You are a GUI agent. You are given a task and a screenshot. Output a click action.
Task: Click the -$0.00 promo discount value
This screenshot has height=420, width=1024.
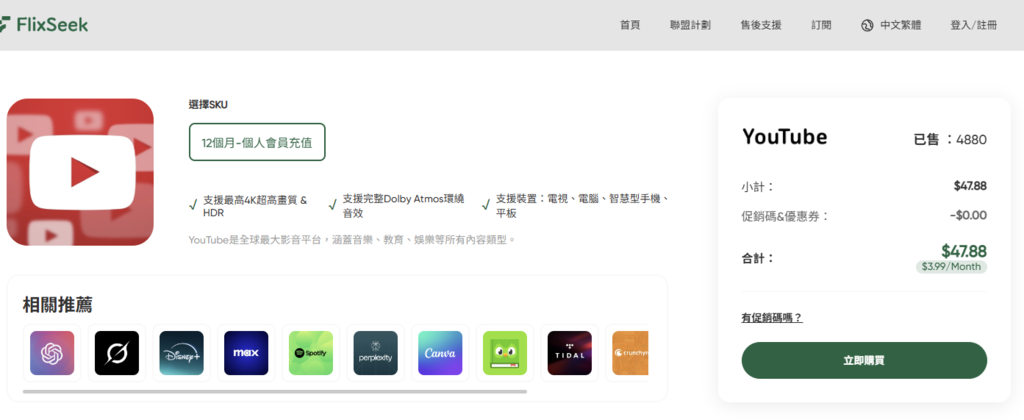968,216
